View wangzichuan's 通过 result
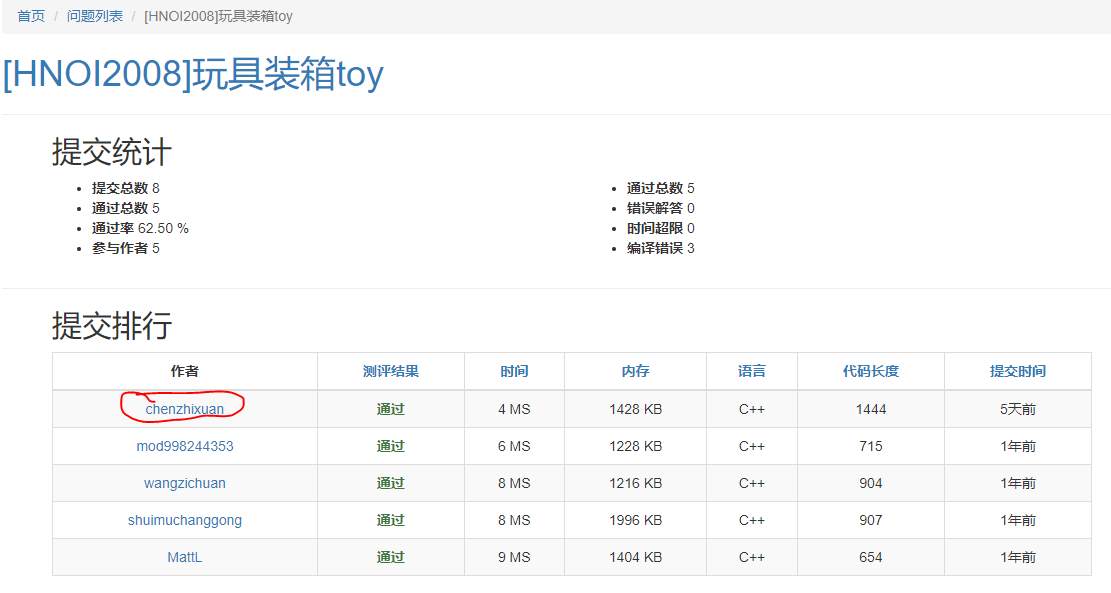 (390, 483)
